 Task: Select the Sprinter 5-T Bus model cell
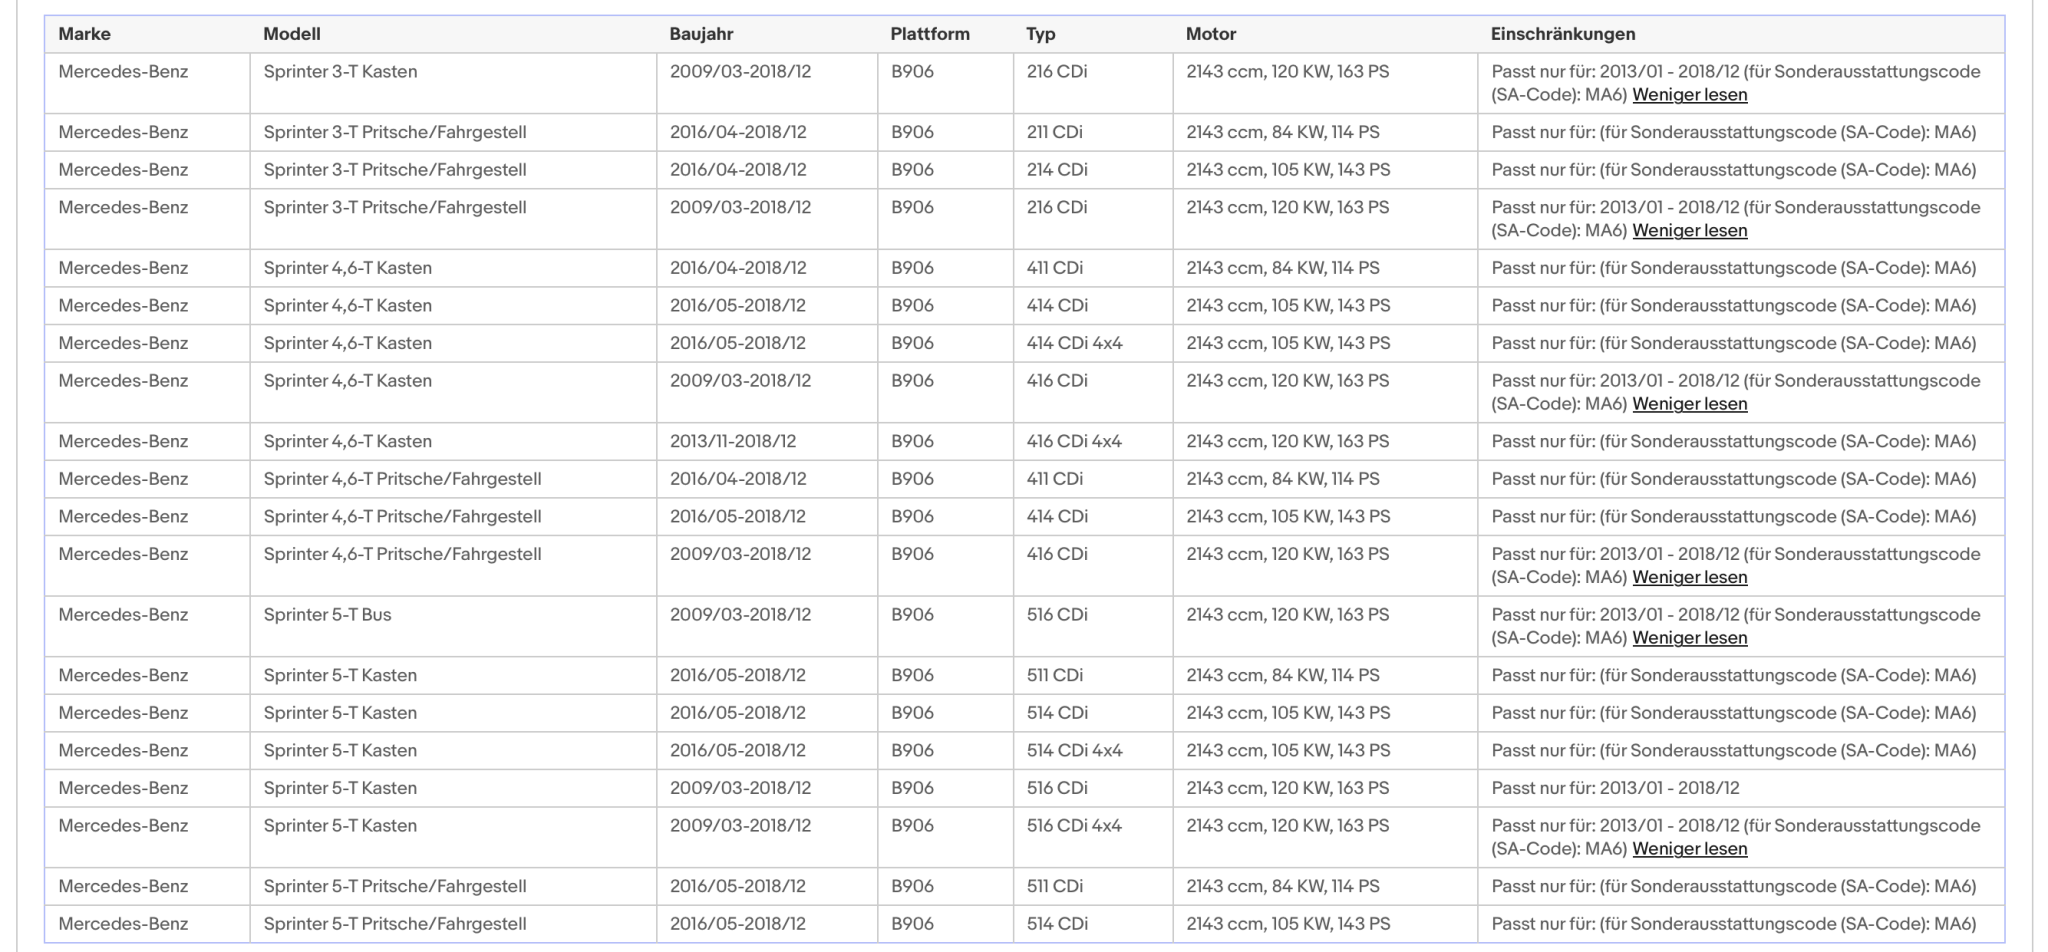[x=327, y=615]
